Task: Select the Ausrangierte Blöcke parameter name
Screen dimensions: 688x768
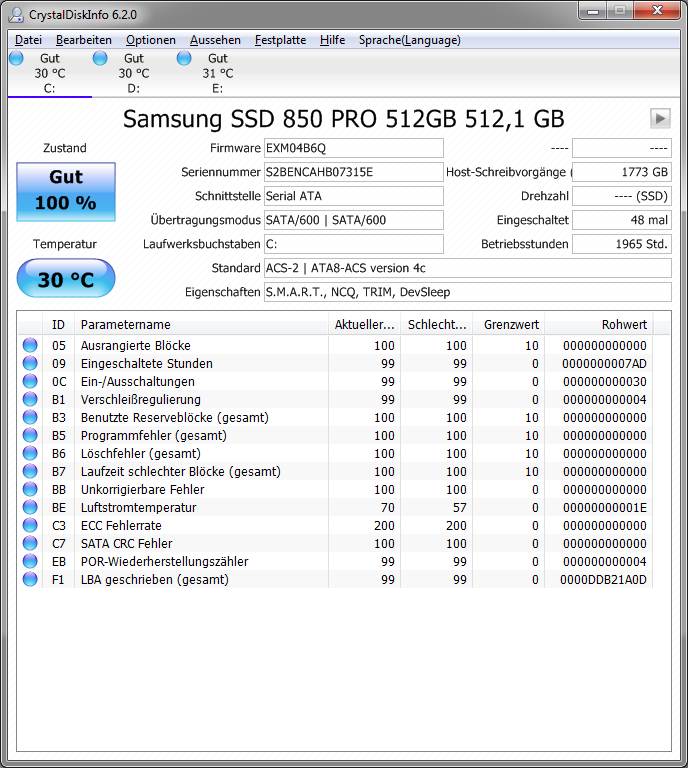Action: click(136, 345)
